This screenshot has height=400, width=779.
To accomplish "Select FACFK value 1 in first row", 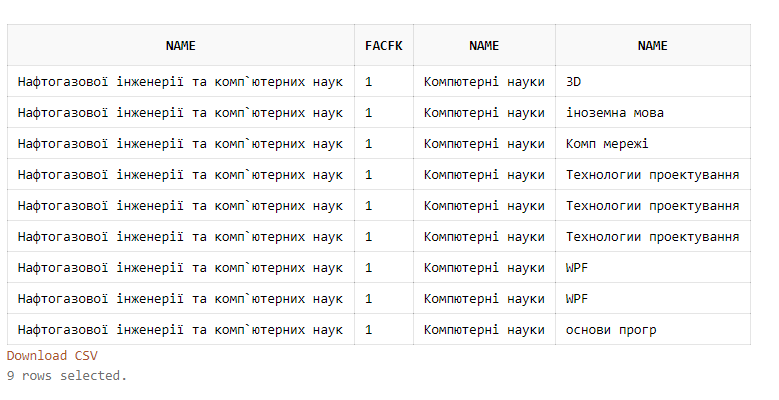I will pos(384,81).
